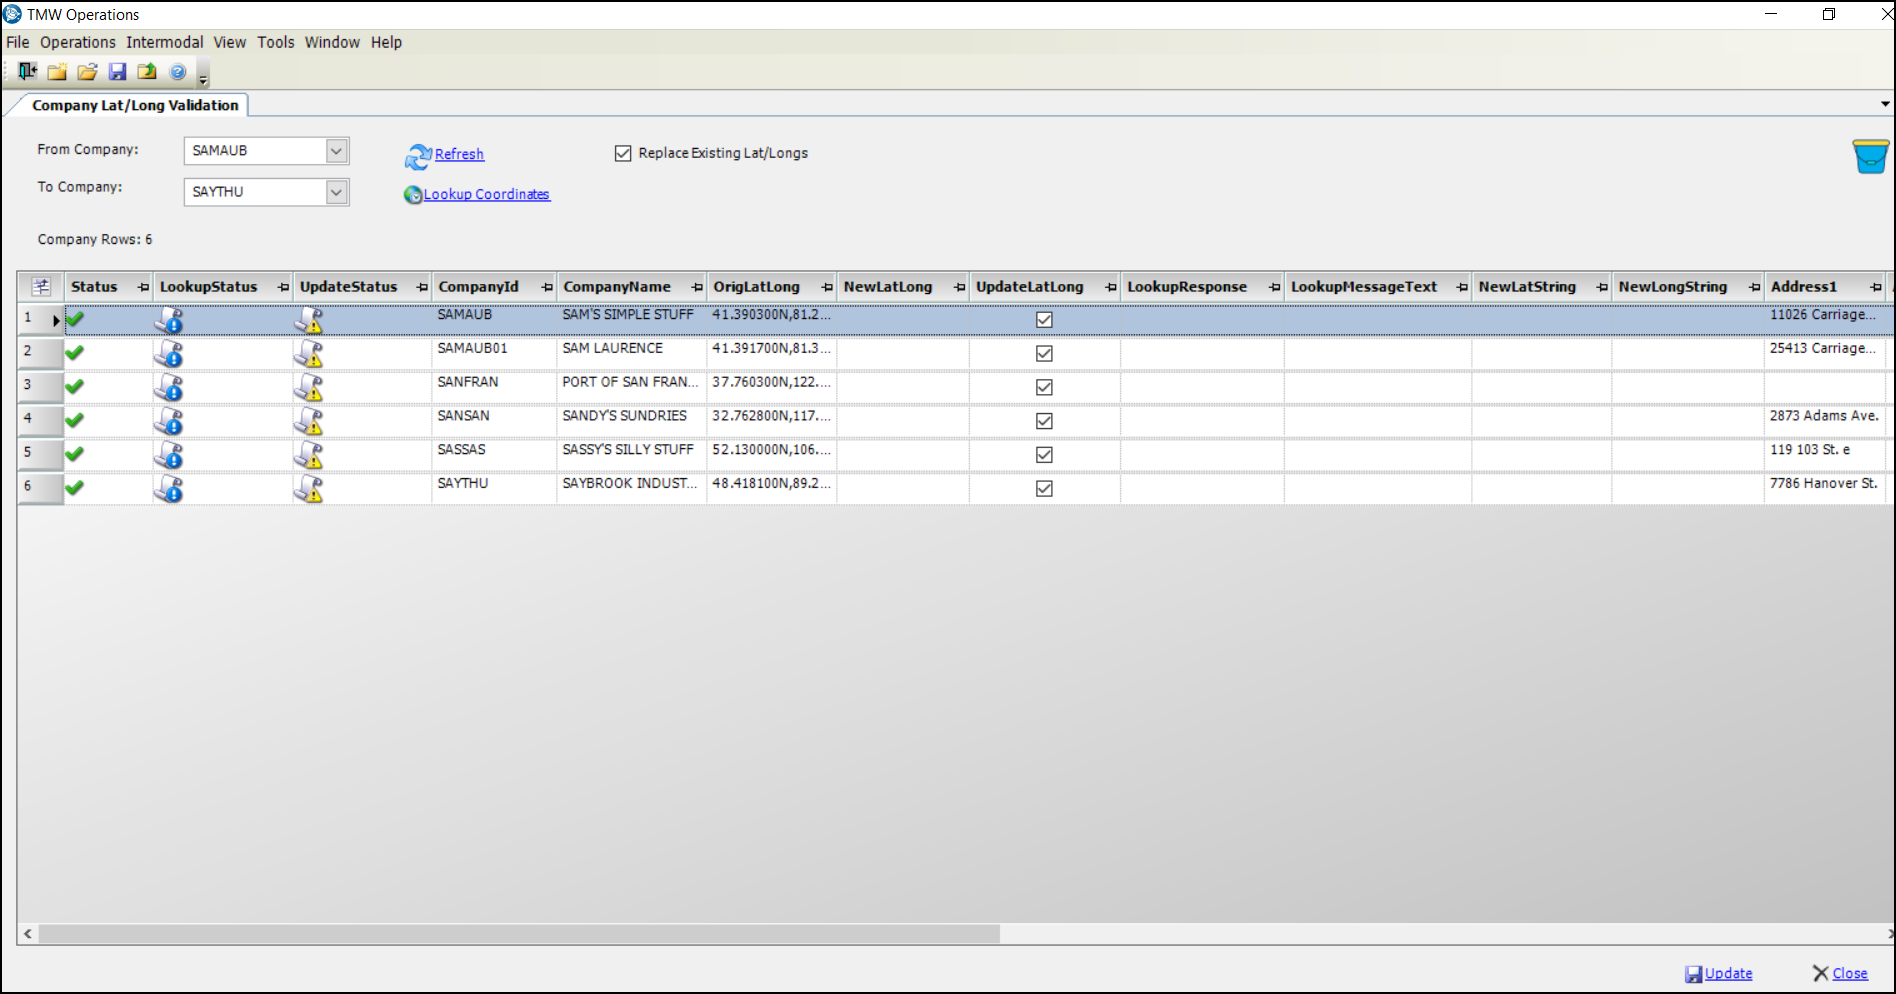
Task: Uncheck UpdateLatLong for SAM'S SIMPLE STUFF
Action: point(1044,320)
